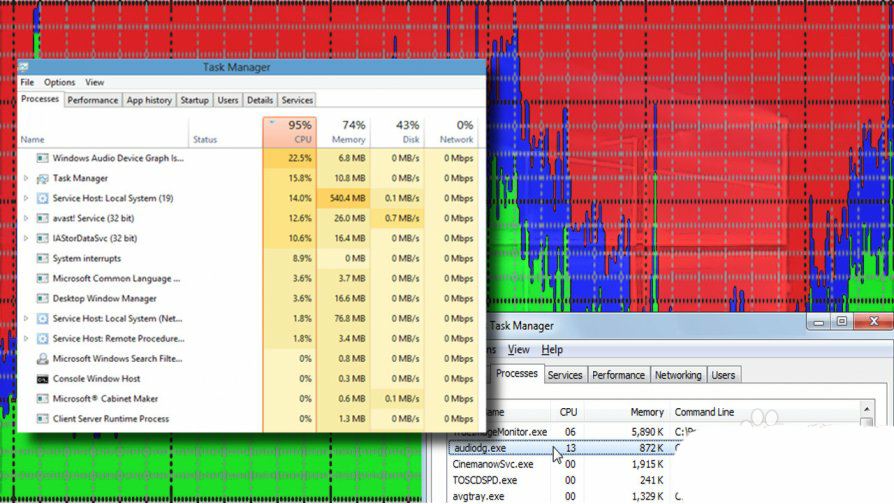Click the Task Manager process icon

[x=42, y=178]
